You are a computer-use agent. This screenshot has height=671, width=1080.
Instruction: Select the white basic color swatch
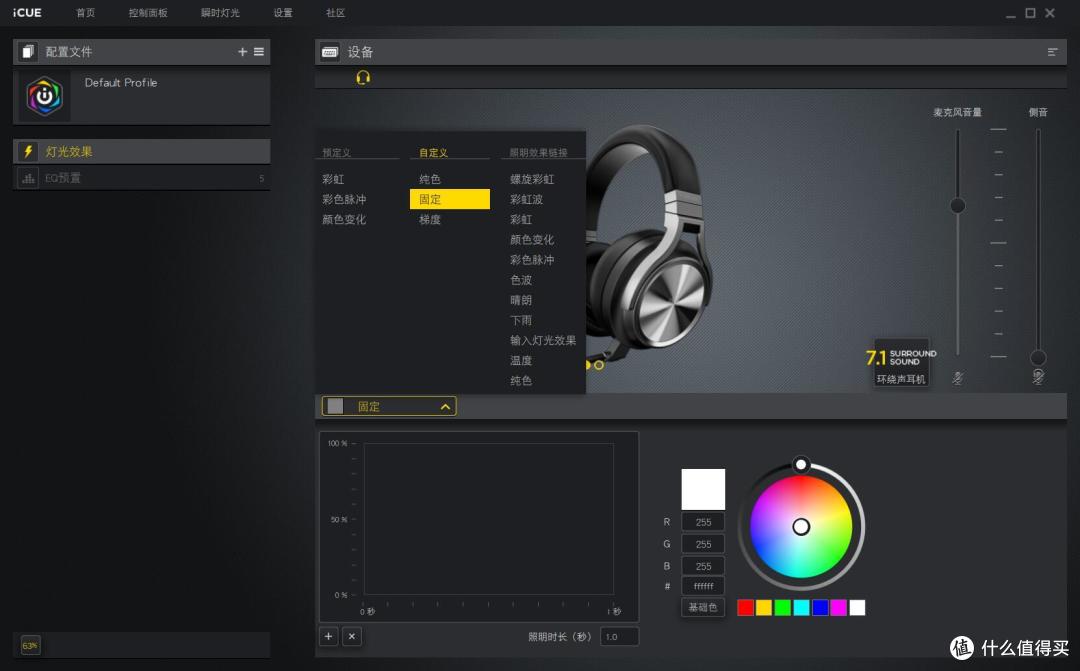[x=857, y=607]
